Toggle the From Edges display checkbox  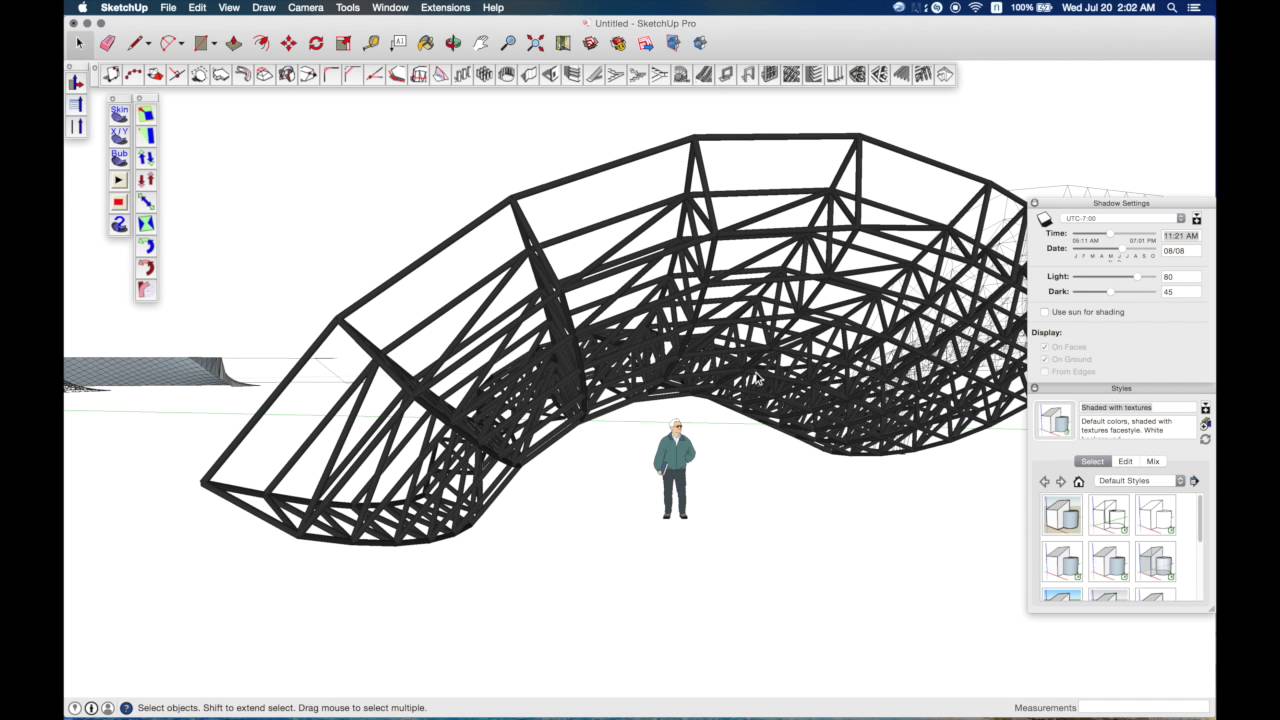click(x=1045, y=371)
